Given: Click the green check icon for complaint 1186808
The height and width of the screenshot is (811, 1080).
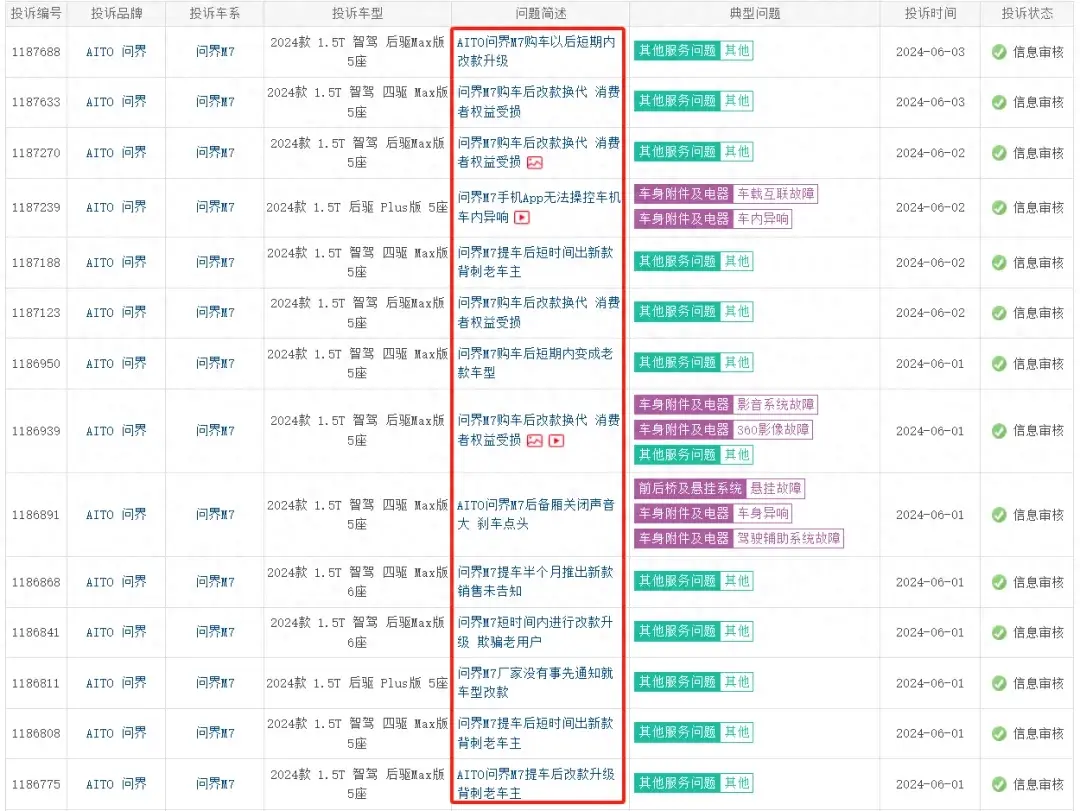Looking at the screenshot, I should 999,733.
